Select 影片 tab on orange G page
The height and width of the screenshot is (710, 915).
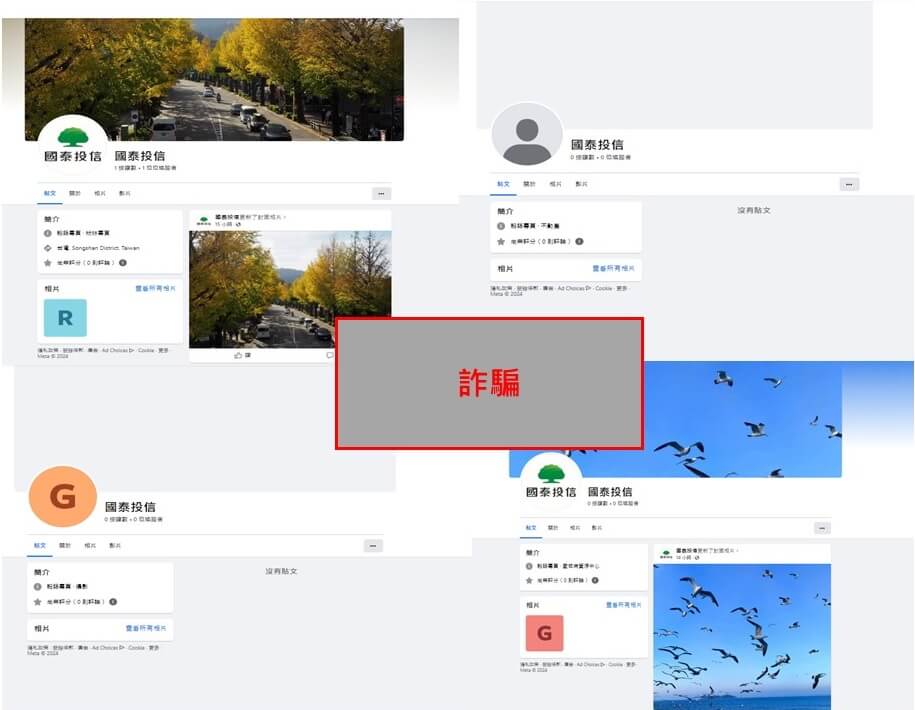click(115, 545)
